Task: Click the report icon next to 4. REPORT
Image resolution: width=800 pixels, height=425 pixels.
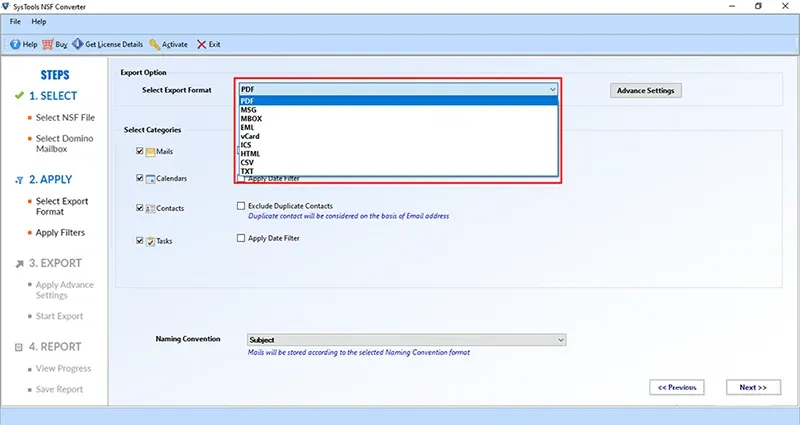Action: 19,347
